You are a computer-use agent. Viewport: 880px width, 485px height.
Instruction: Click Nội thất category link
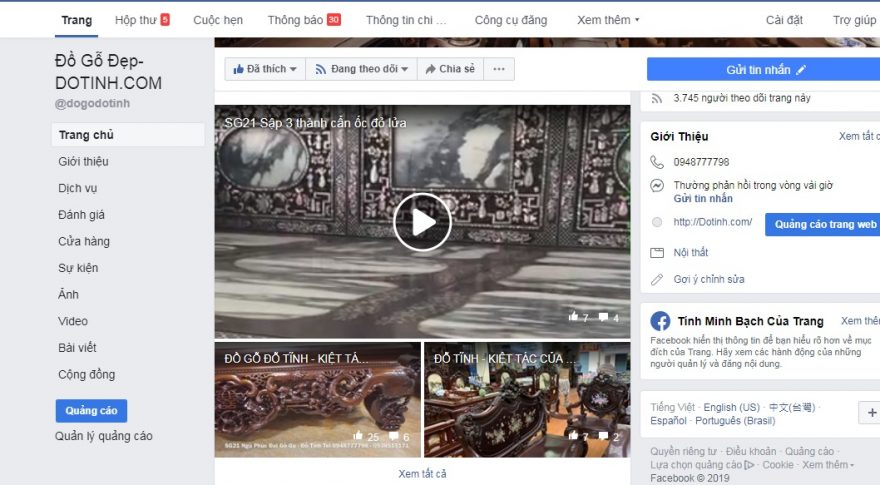[691, 253]
